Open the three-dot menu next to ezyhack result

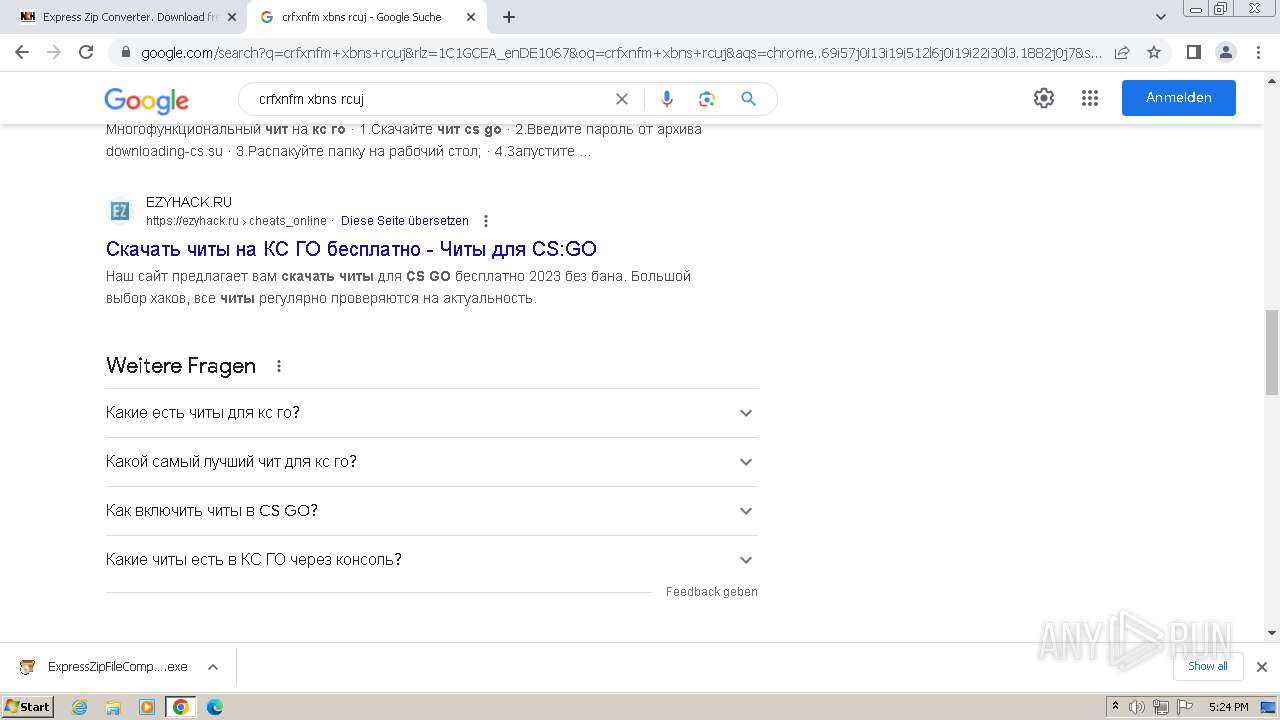click(486, 221)
